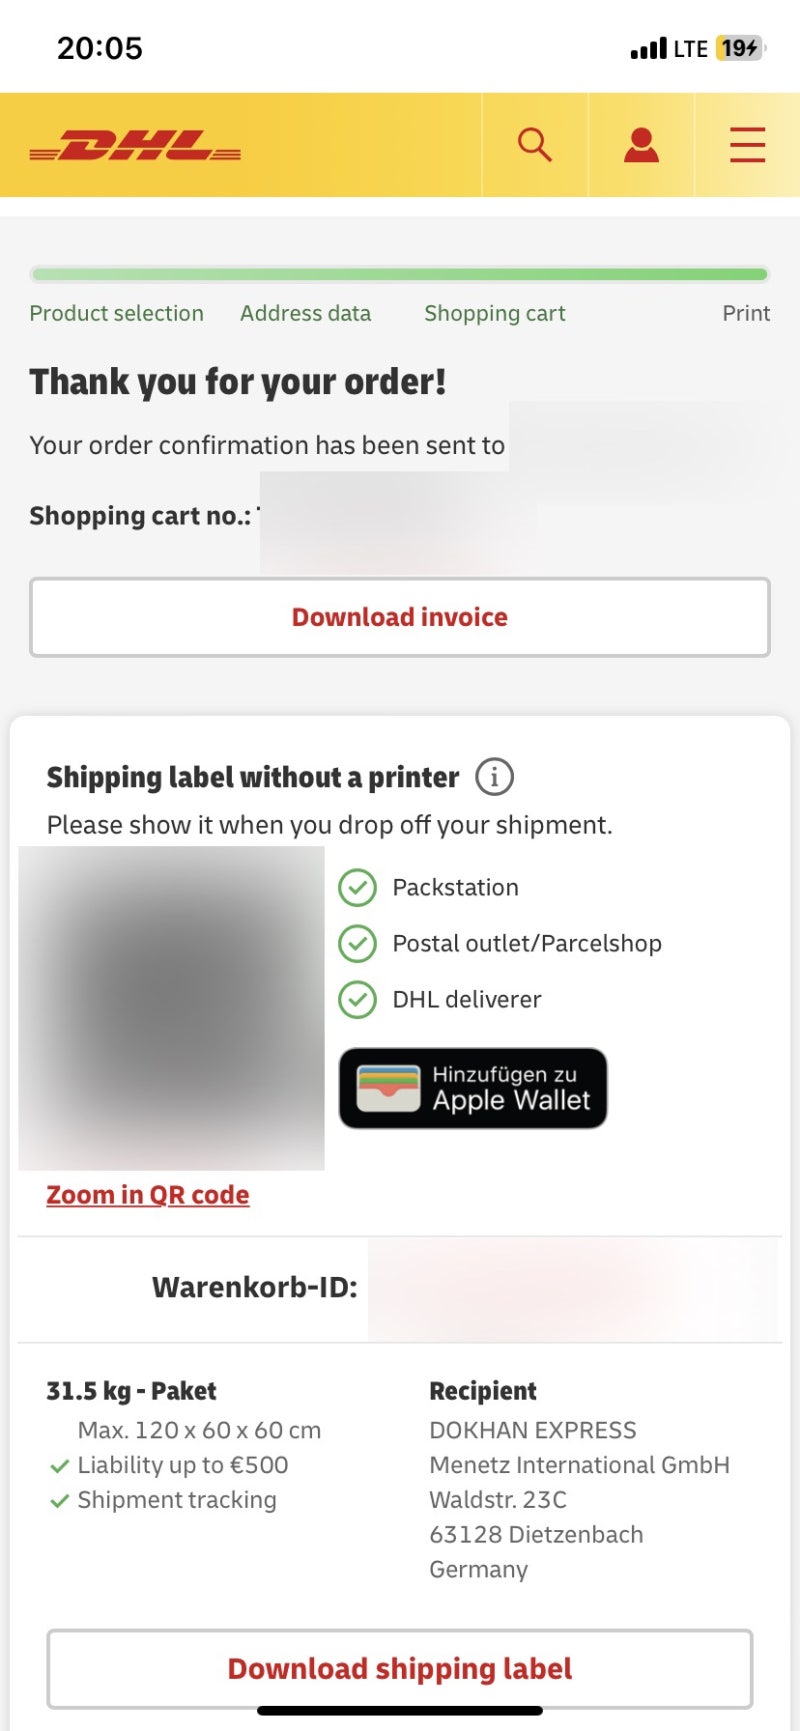Click the Zoom in QR code link
The width and height of the screenshot is (800, 1731).
click(x=148, y=1195)
